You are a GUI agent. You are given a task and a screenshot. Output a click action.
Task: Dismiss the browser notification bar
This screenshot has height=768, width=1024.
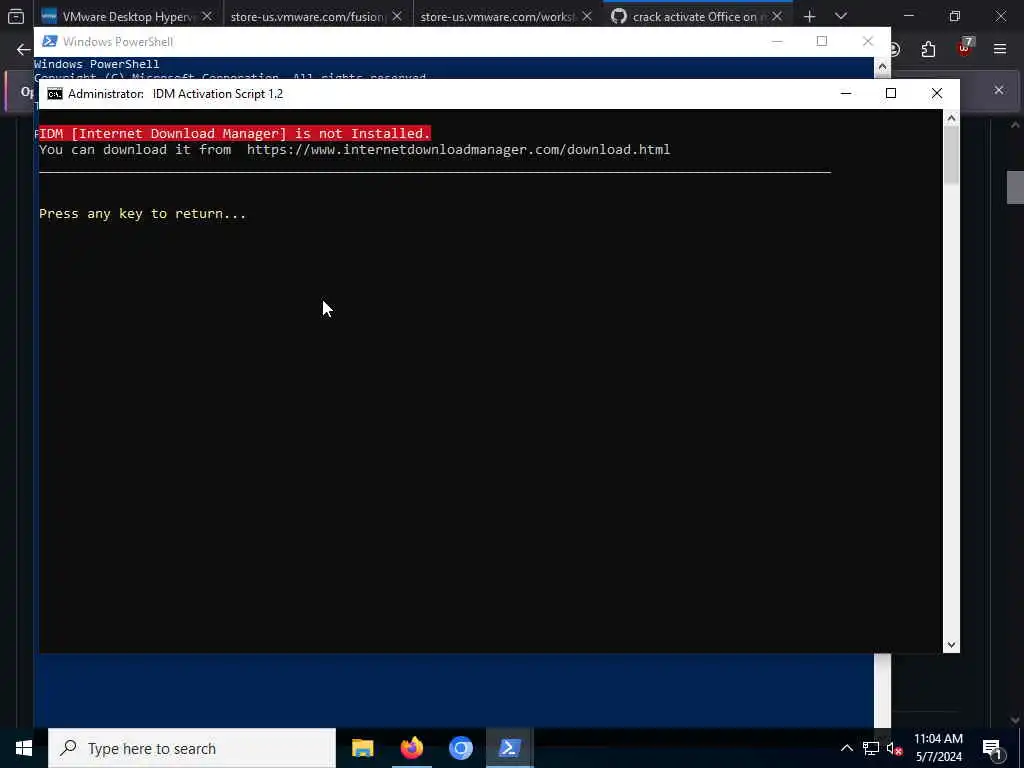999,90
